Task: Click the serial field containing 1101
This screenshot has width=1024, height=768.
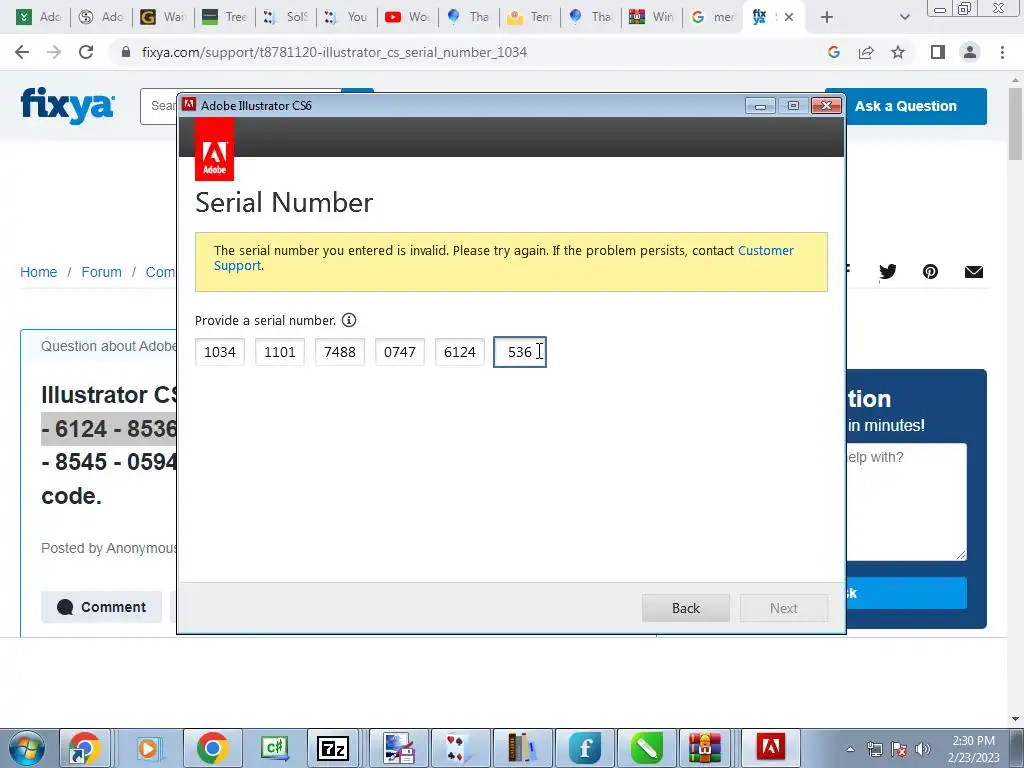Action: 280,352
